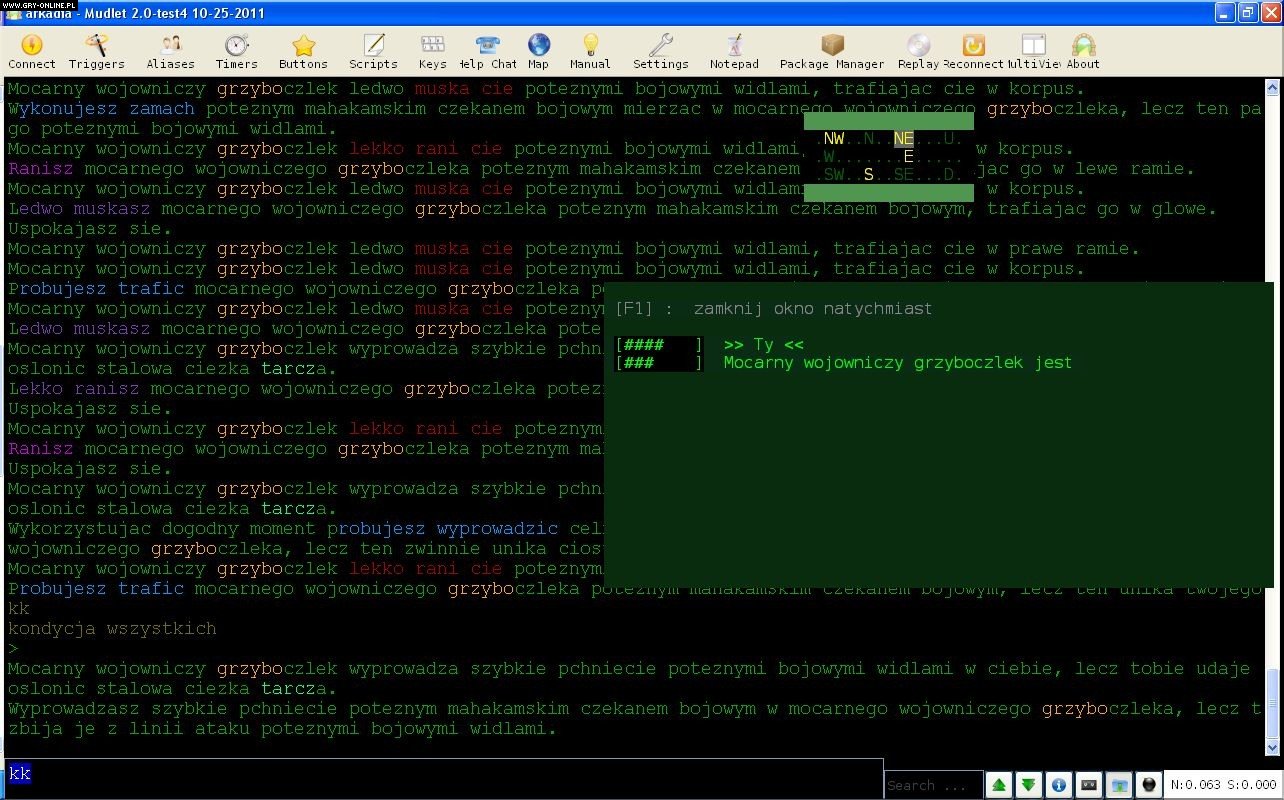Viewport: 1284px width, 800px height.
Task: Click the scrollbar down arrow of output
Action: tap(1272, 747)
